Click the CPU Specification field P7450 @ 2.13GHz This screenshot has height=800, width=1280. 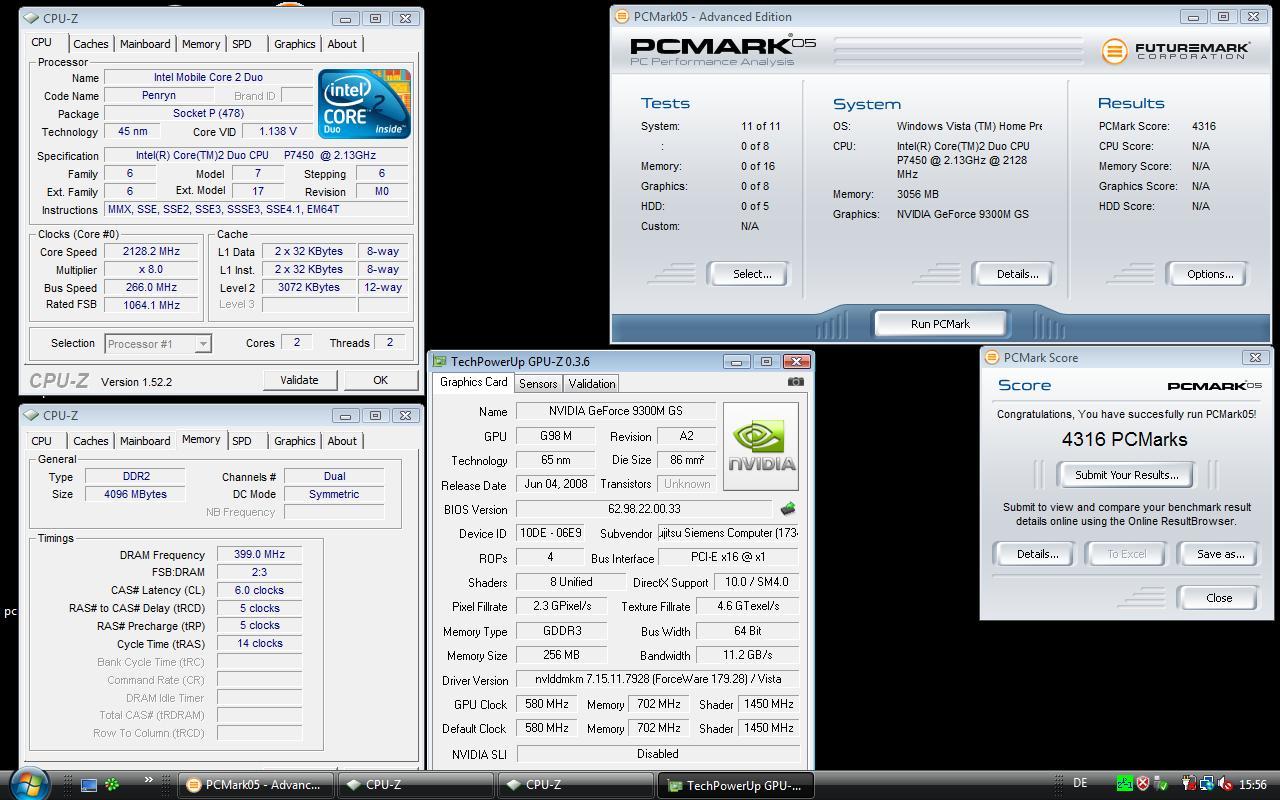point(256,156)
